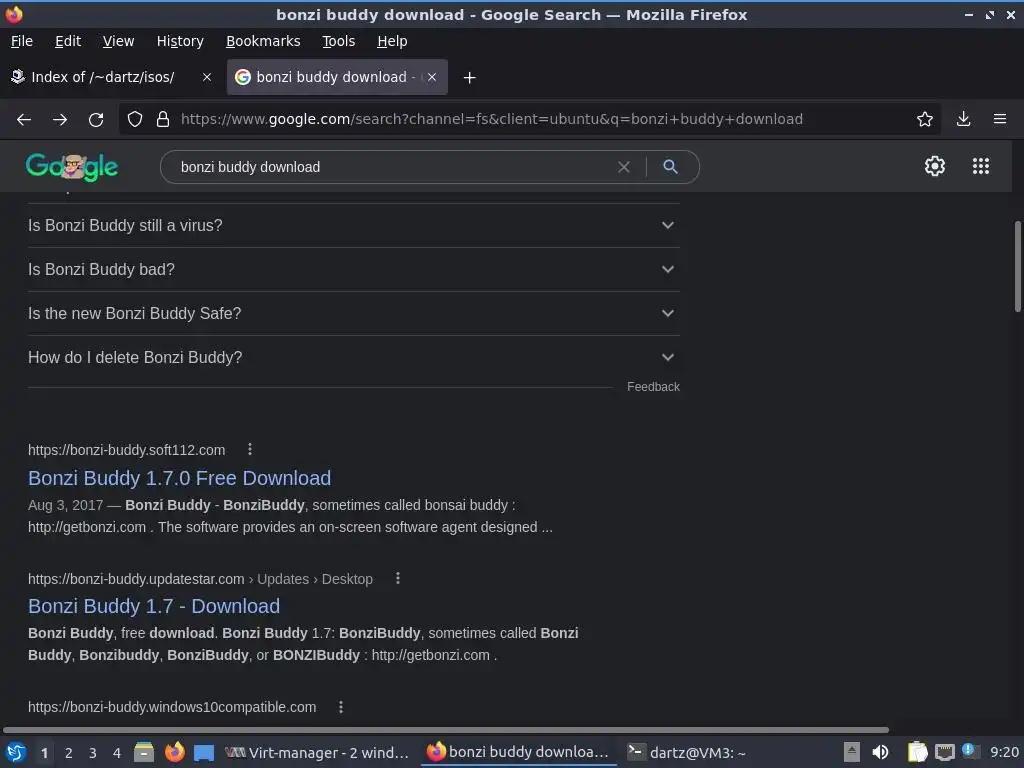
Task: Open the Tools menu
Action: pos(338,41)
